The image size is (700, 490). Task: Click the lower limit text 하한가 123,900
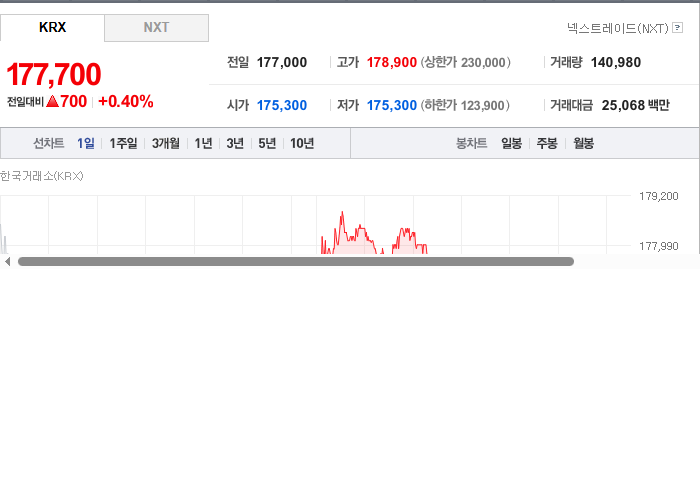[465, 105]
